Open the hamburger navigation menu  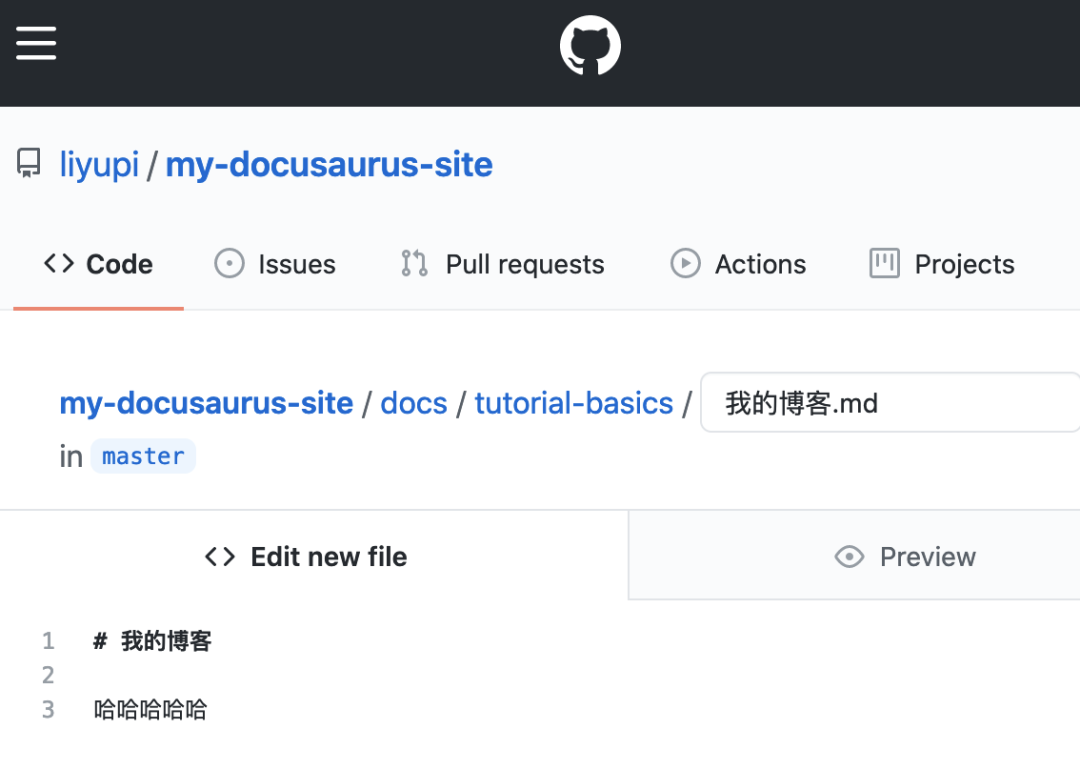36,43
